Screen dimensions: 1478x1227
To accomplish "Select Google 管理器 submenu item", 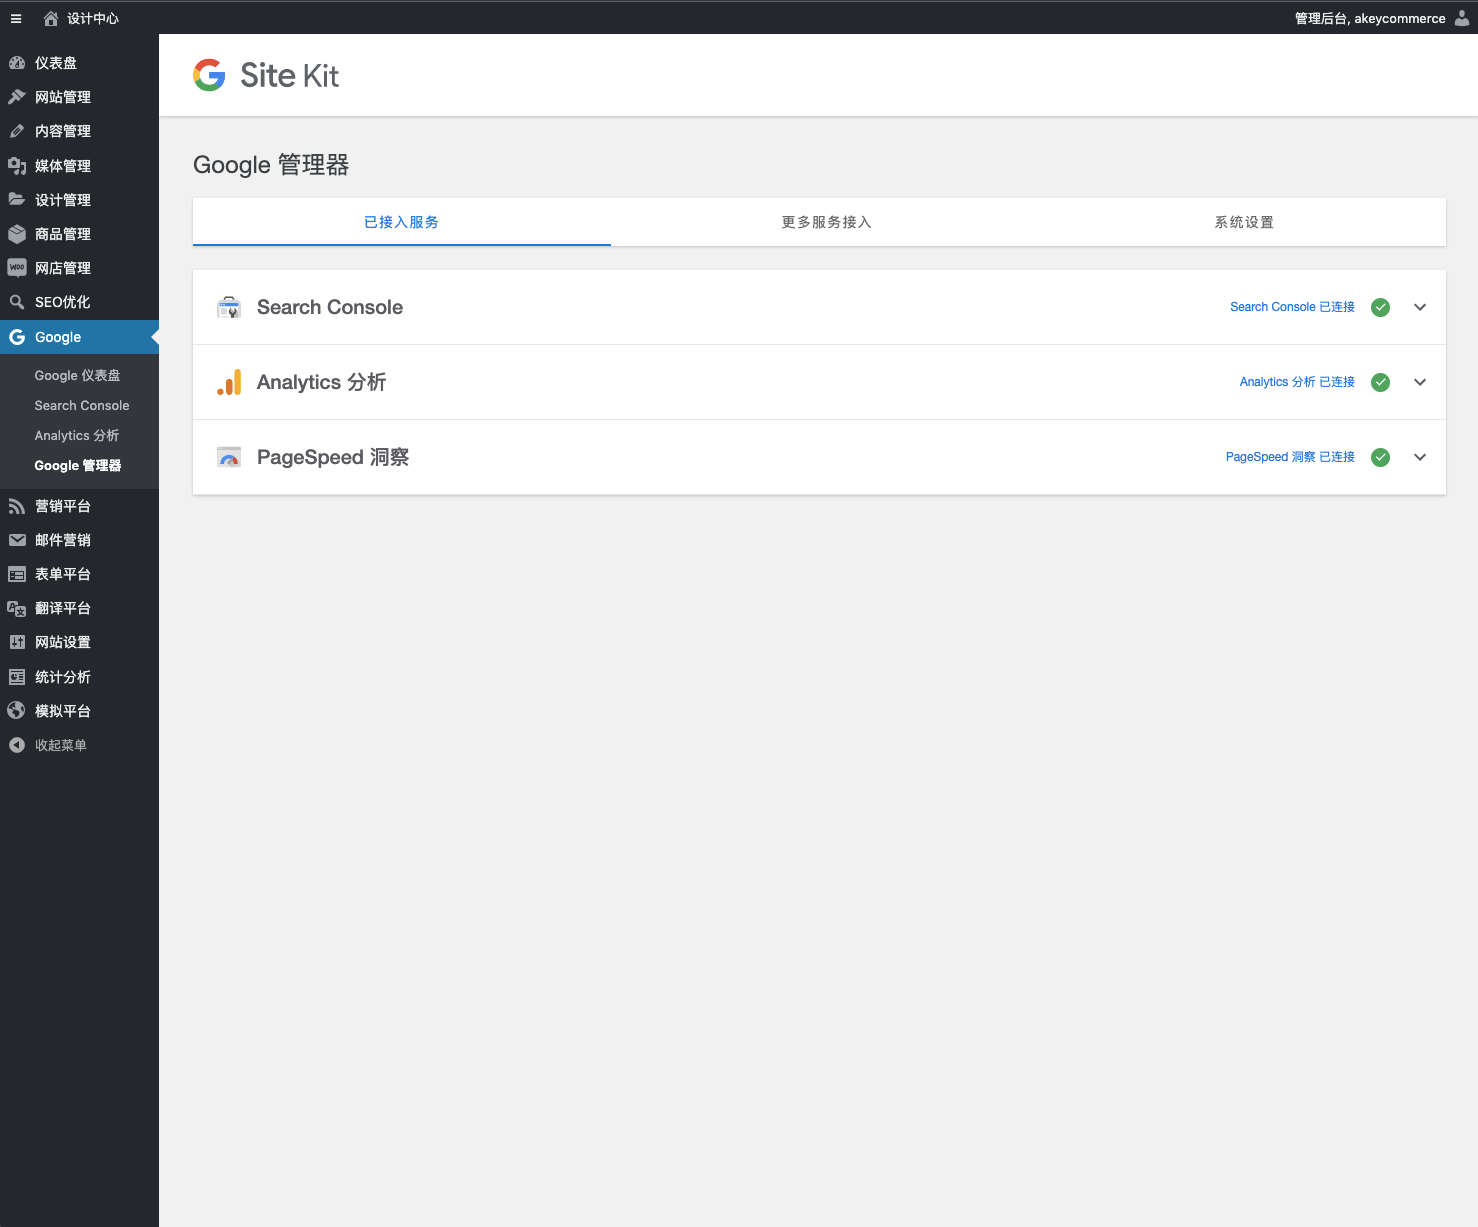I will point(79,465).
